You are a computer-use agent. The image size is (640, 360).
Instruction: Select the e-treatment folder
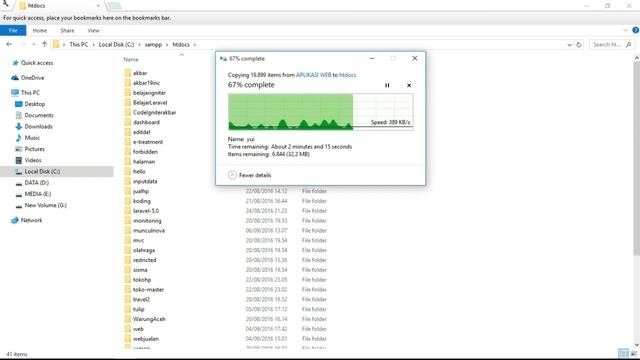[x=144, y=142]
